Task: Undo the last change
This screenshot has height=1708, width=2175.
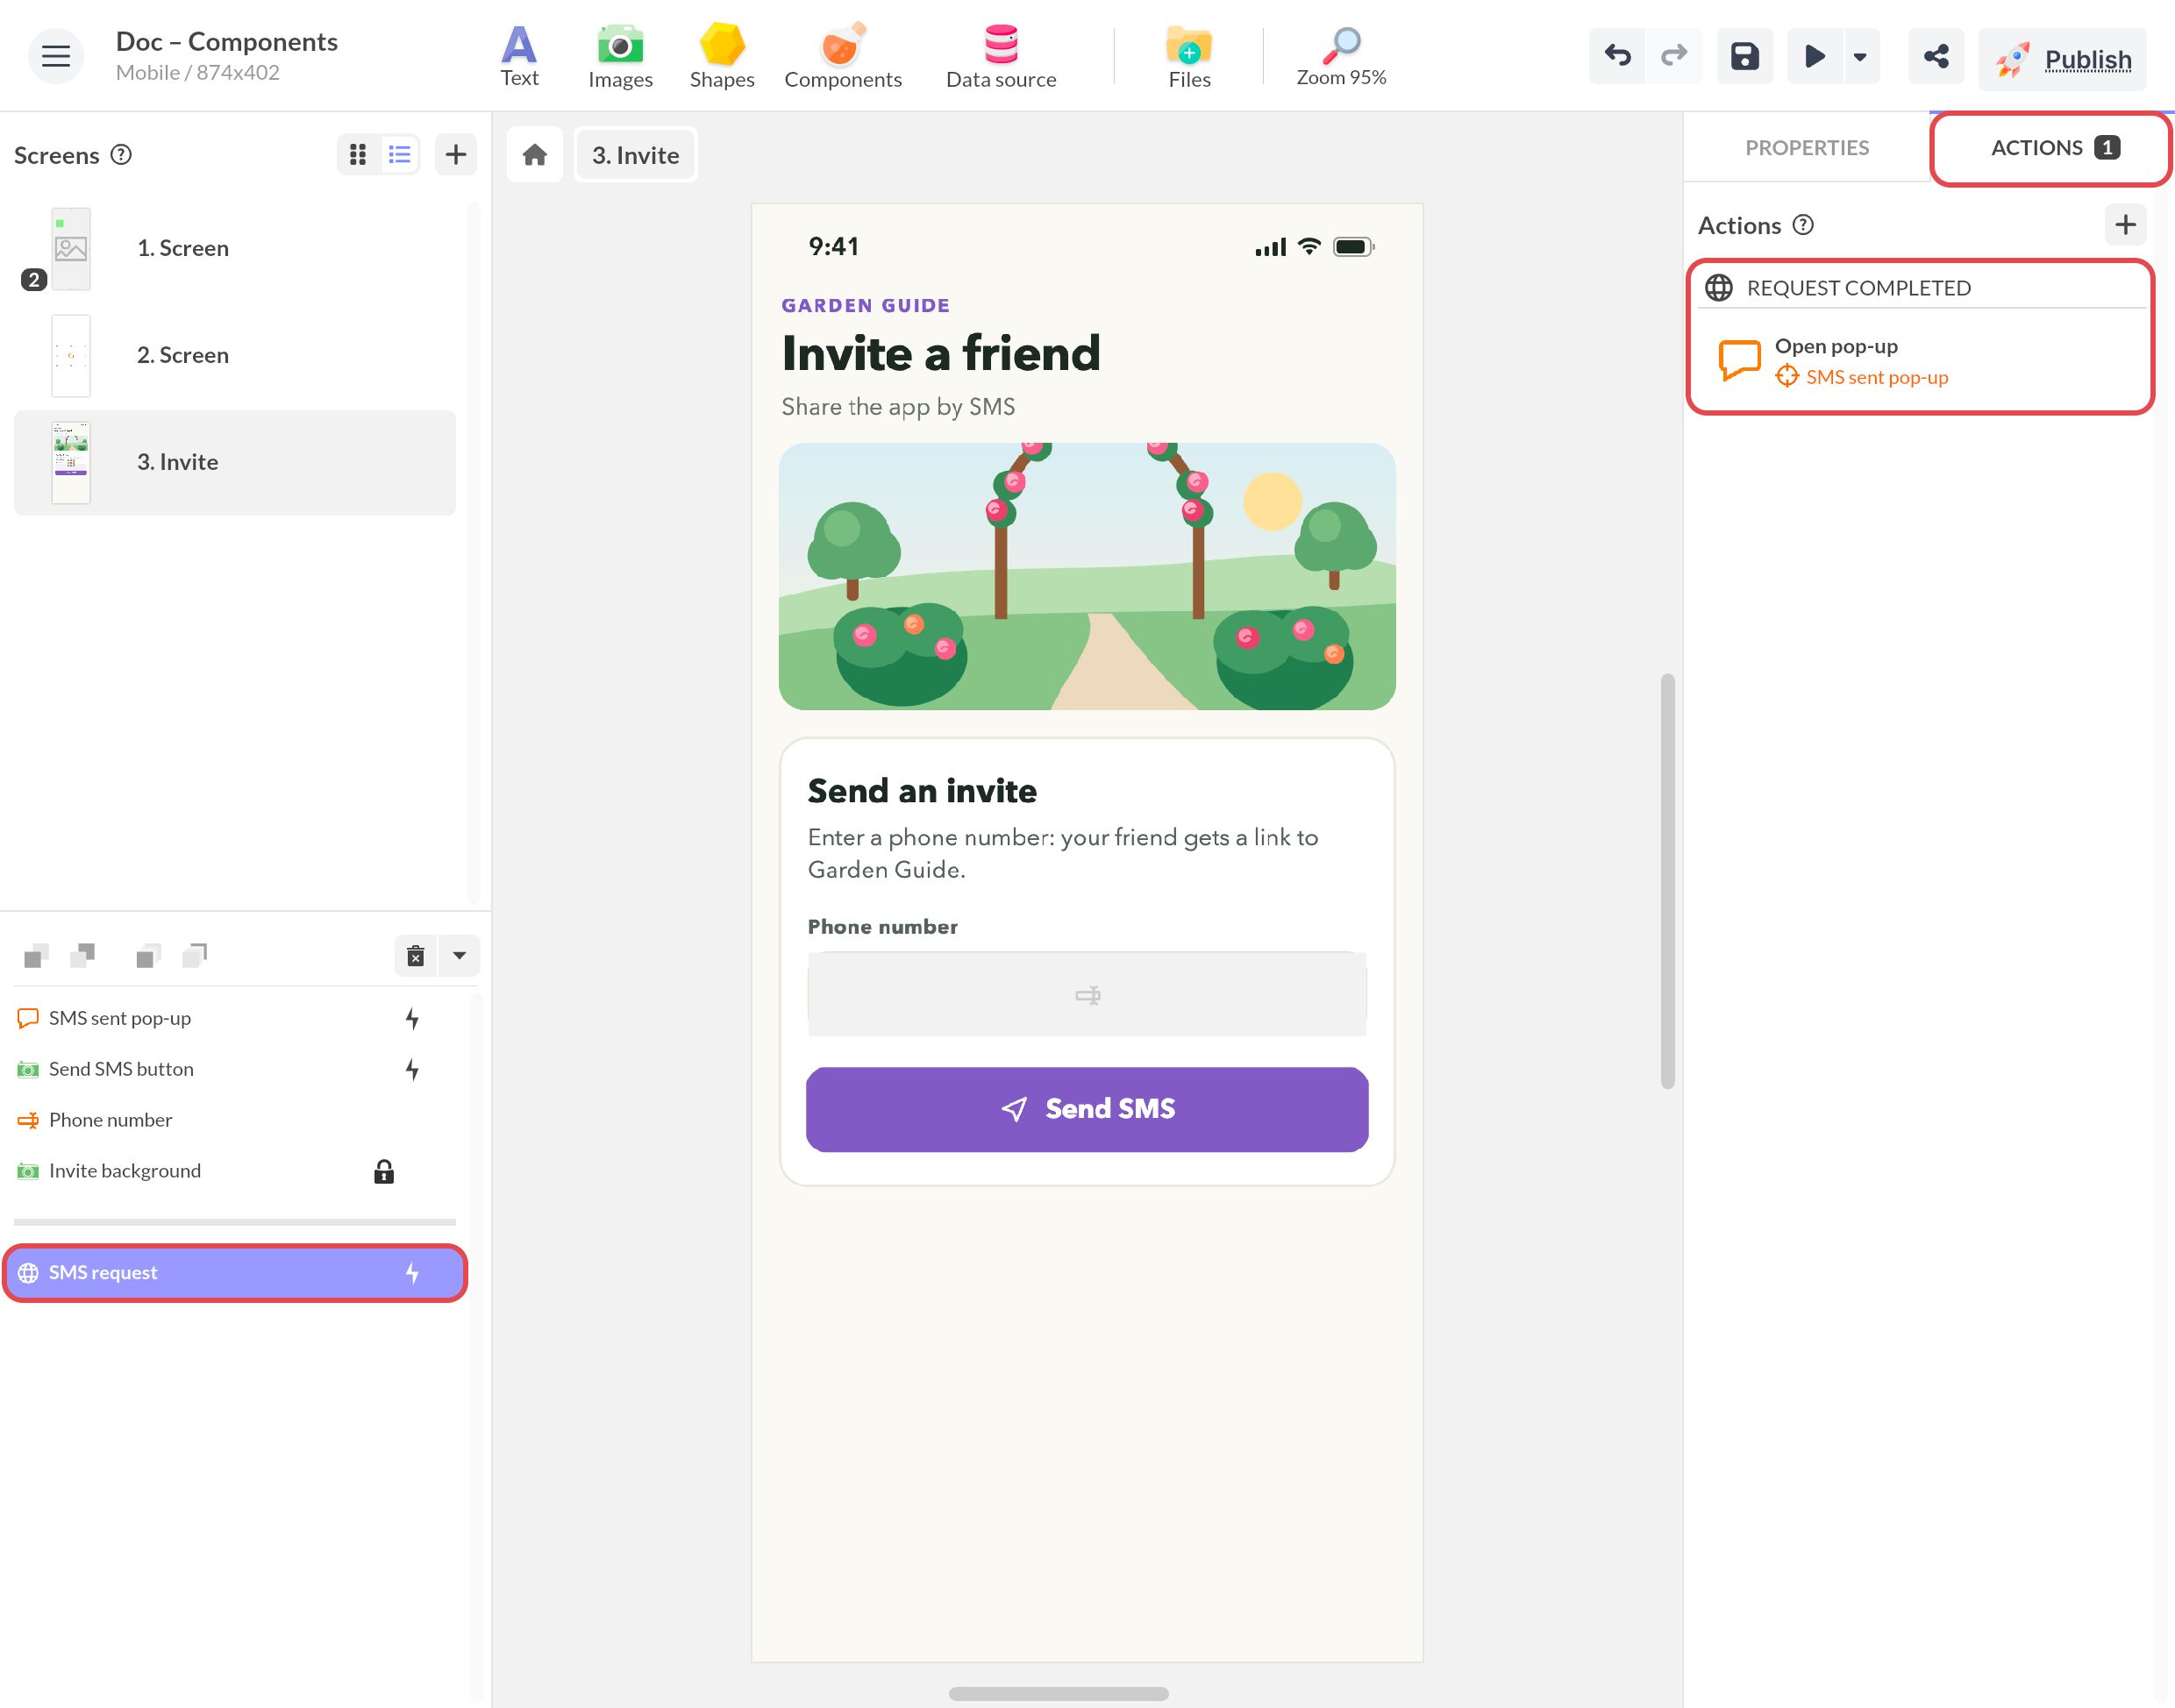Action: [1617, 56]
